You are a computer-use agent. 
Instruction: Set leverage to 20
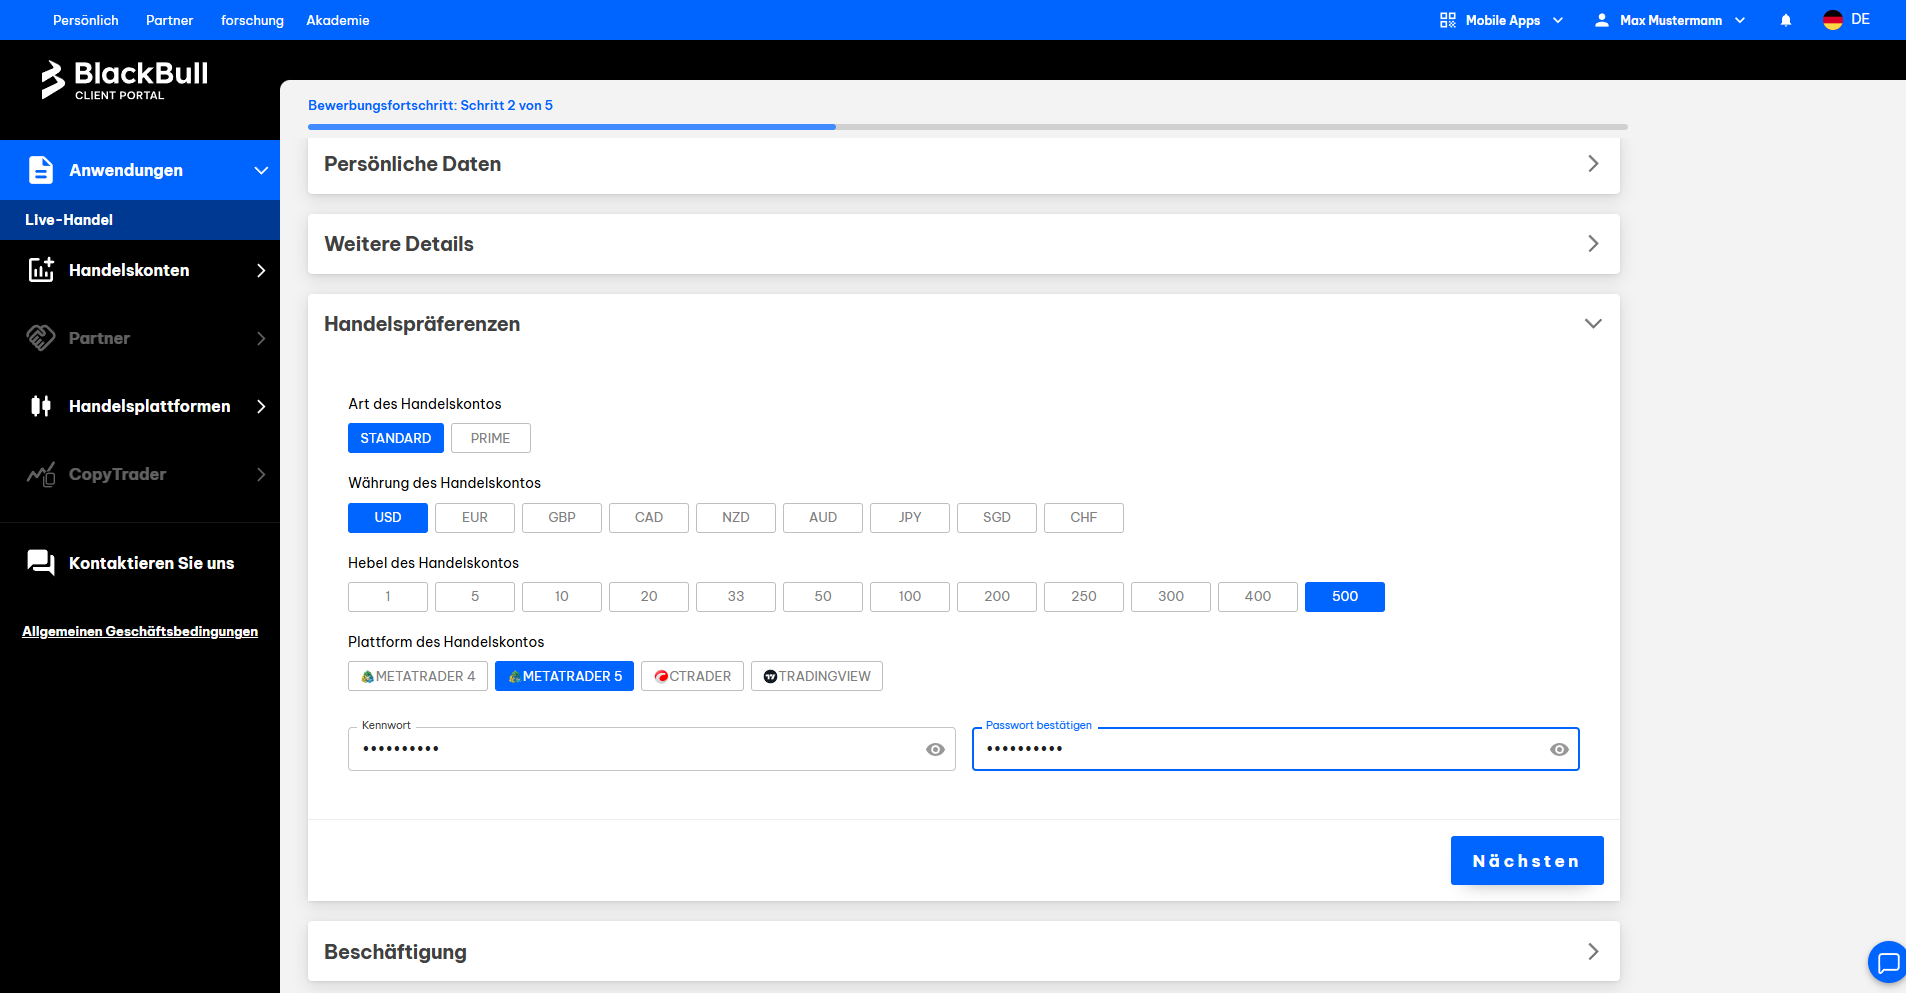[649, 596]
